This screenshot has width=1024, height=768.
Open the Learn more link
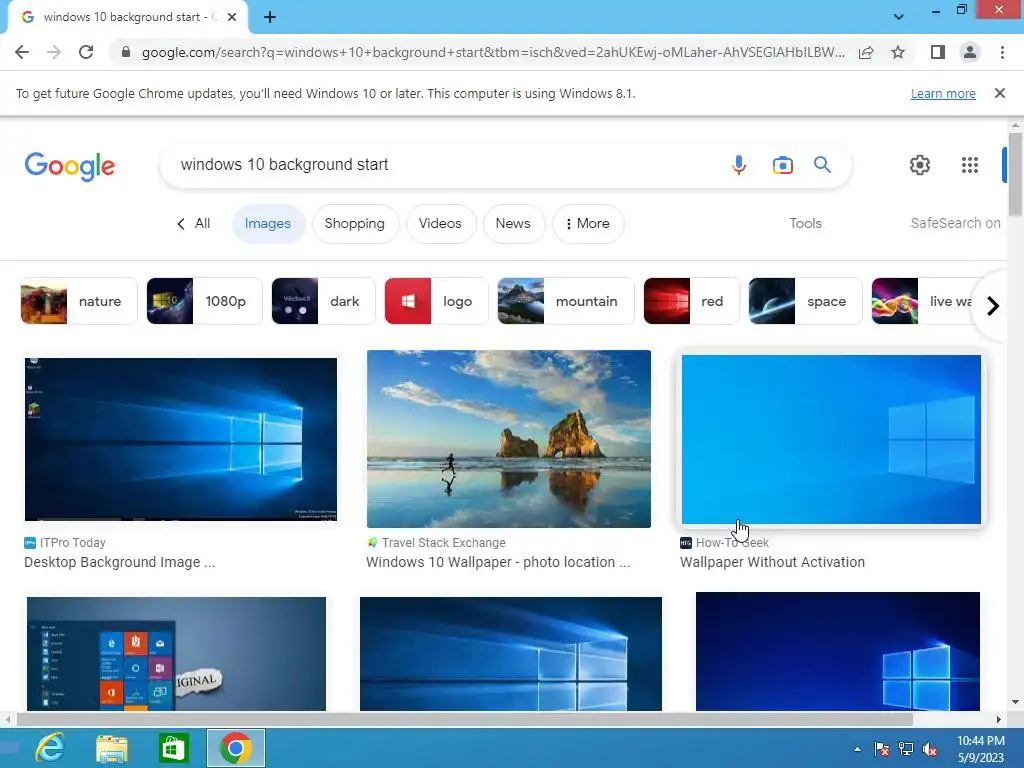943,93
